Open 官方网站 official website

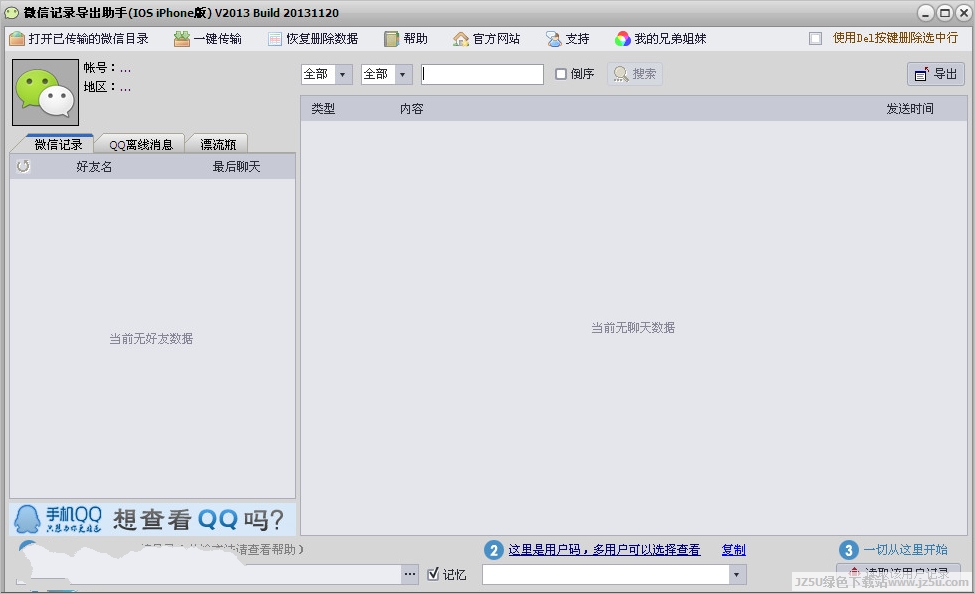coord(486,39)
